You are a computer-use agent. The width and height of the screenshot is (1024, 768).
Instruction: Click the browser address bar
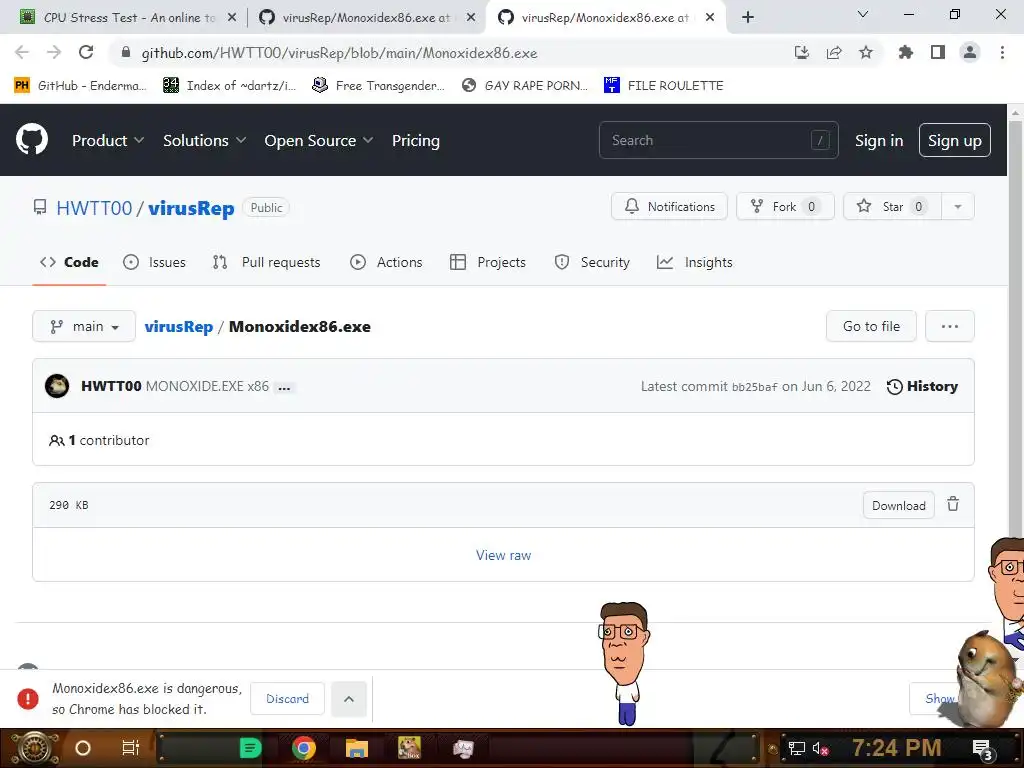point(451,53)
